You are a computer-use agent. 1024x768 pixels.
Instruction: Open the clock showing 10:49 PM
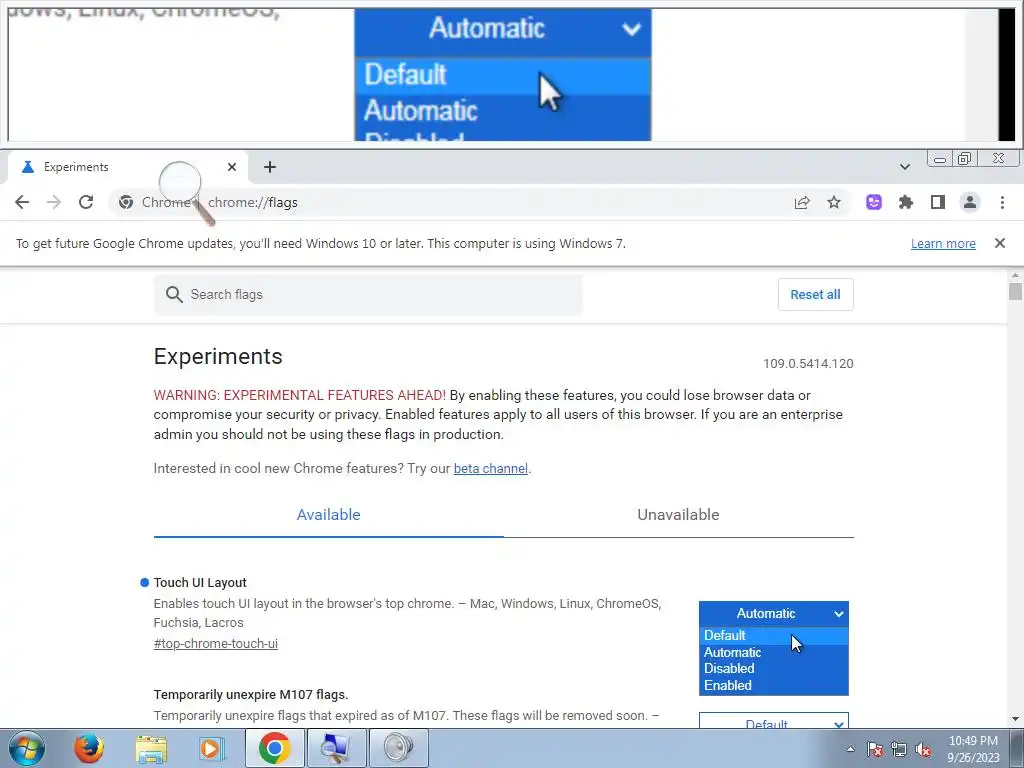(x=973, y=749)
